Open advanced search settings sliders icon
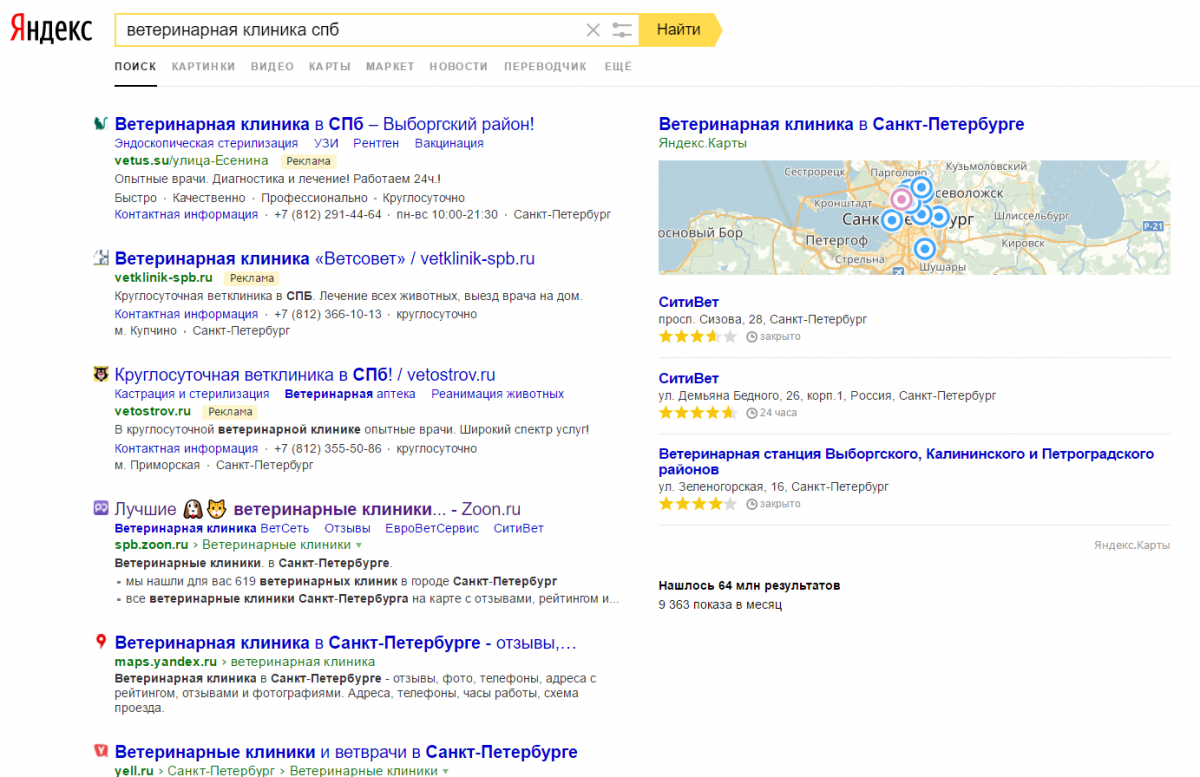Image resolution: width=1200 pixels, height=777 pixels. [622, 30]
